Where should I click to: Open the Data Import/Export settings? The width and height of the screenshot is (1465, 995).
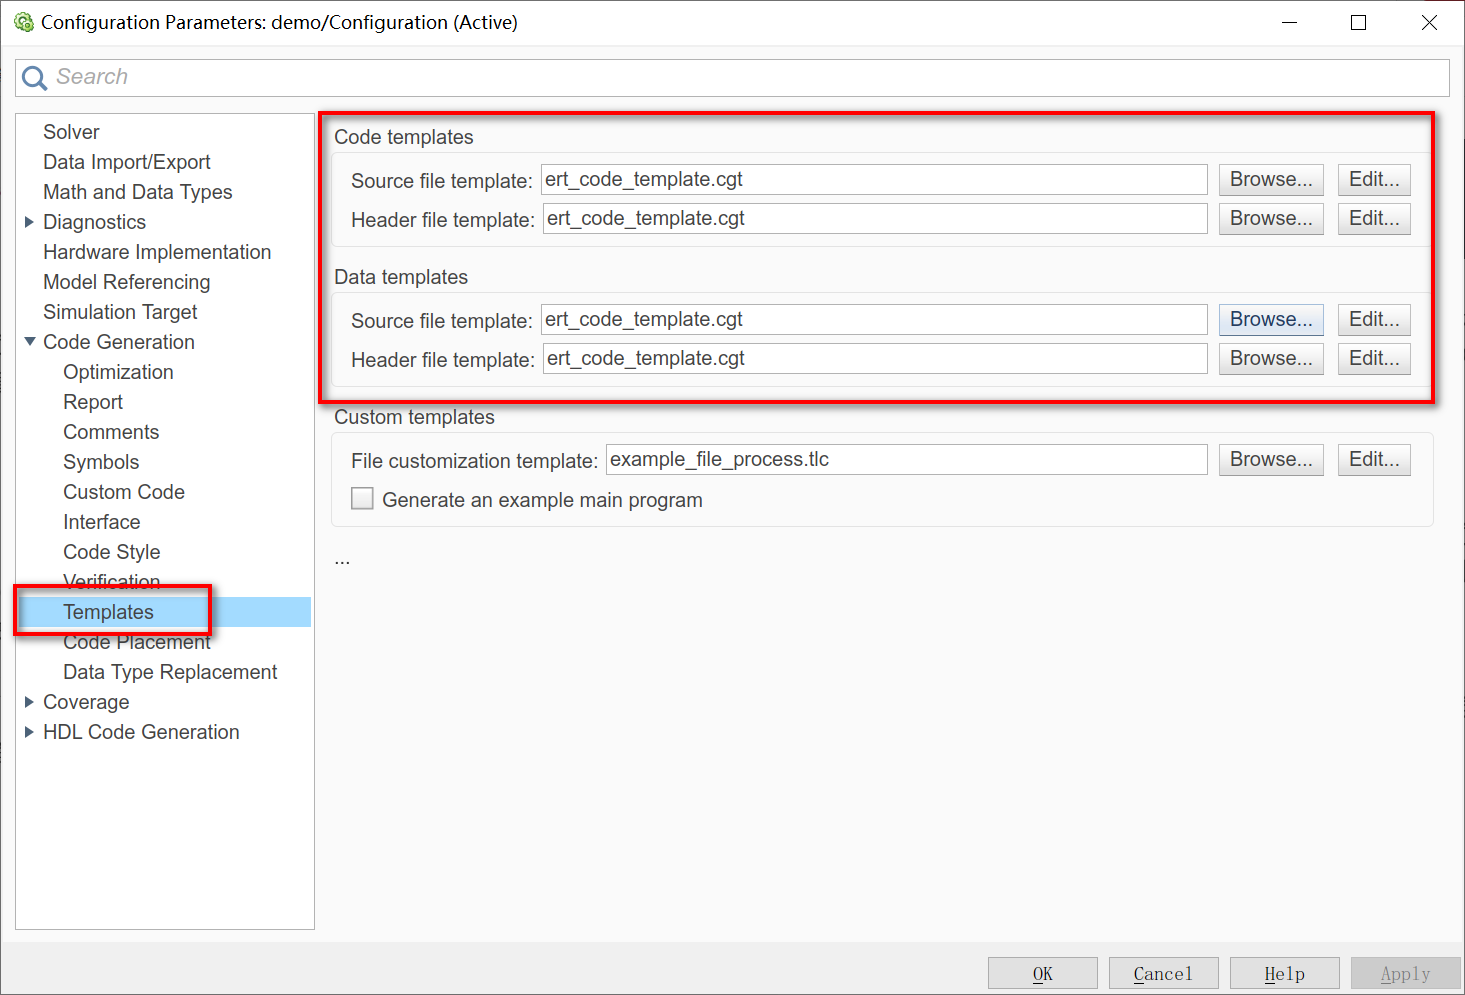point(126,161)
